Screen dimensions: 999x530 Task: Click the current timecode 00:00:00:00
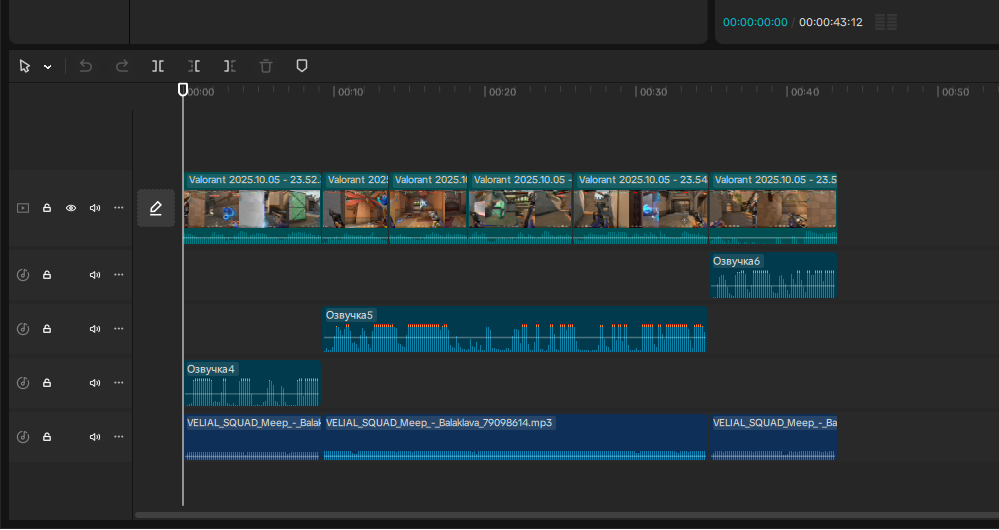click(755, 22)
